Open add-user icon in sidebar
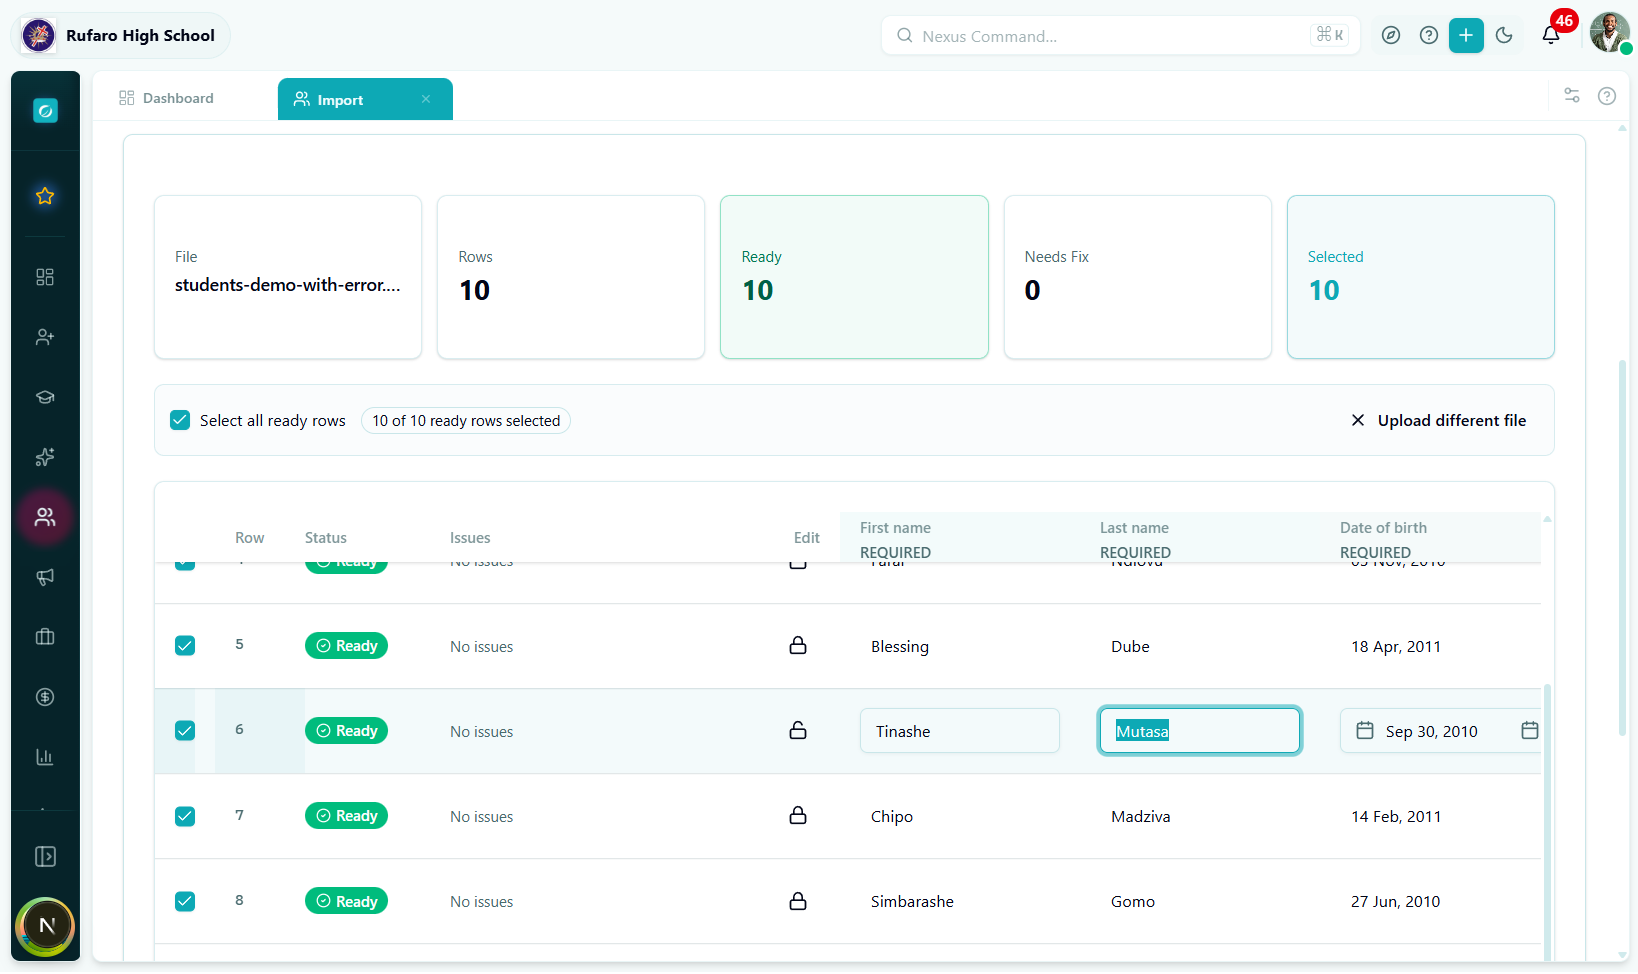The height and width of the screenshot is (974, 1638). (45, 337)
